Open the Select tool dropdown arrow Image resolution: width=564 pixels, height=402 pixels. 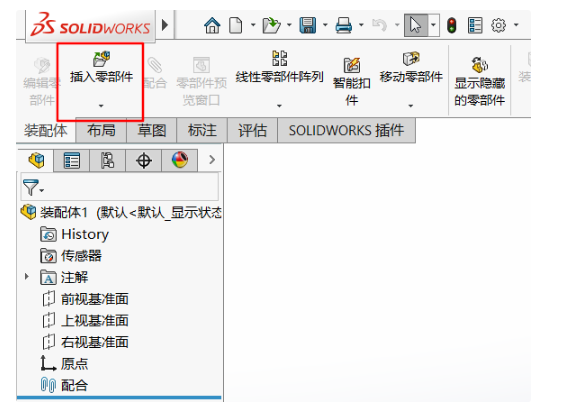tap(433, 25)
